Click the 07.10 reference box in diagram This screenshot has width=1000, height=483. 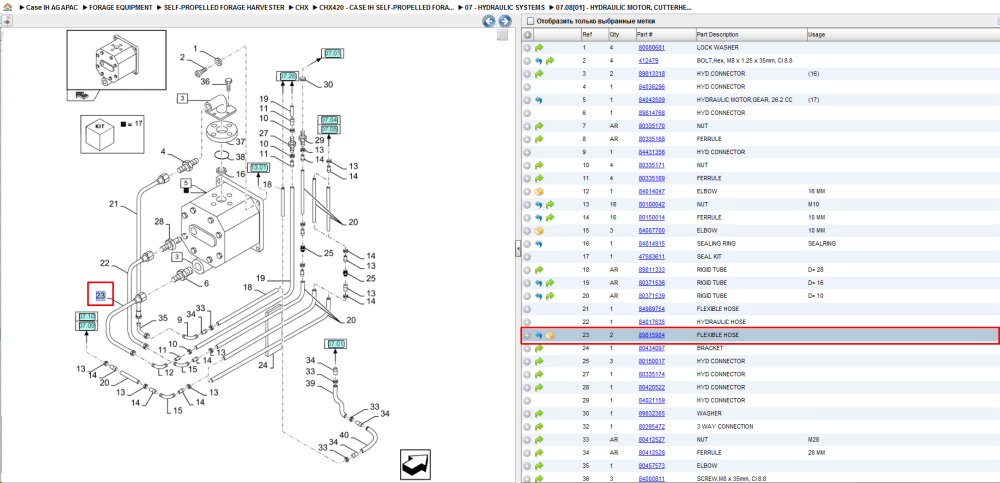pos(87,316)
